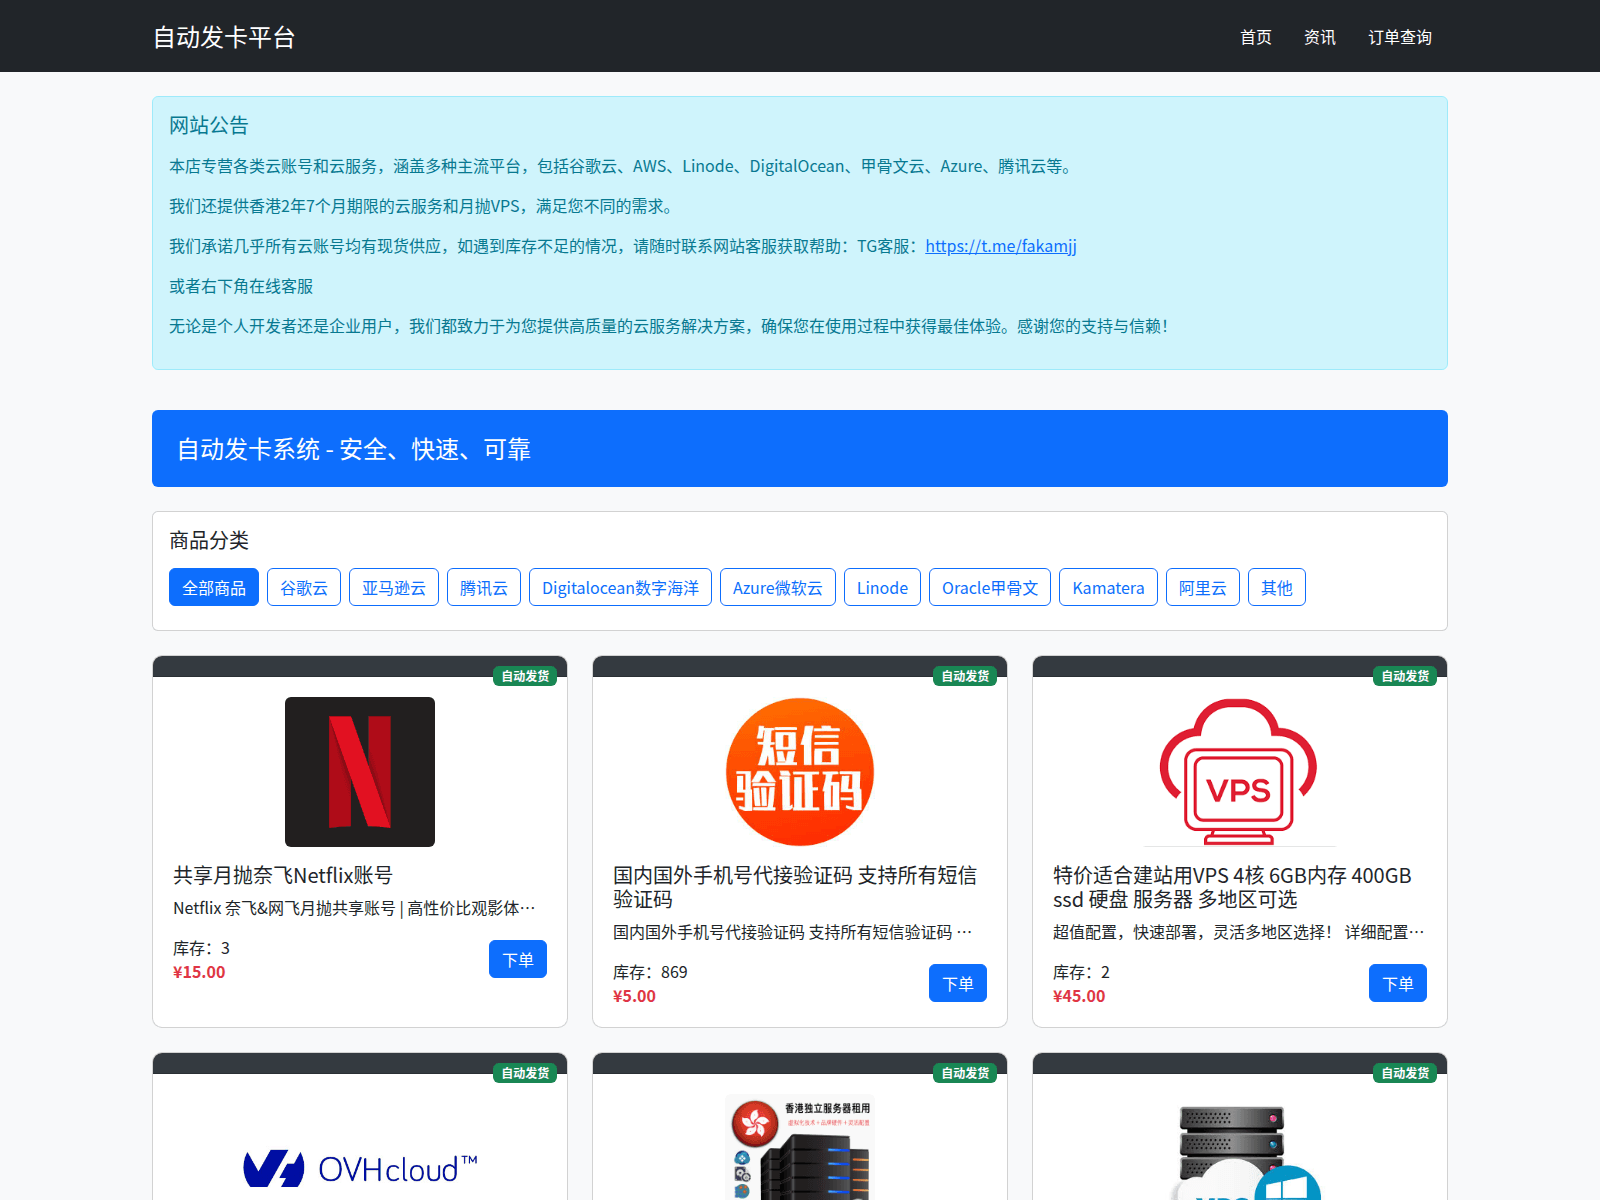Open 资讯 in the navigation bar
1600x1200 pixels.
tap(1320, 37)
